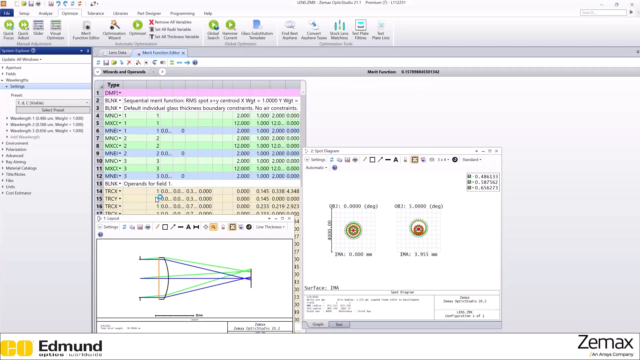Viewport: 640px width, 360px height.
Task: Click the blue right arrow in Merit Function toolbar
Action: point(187,62)
